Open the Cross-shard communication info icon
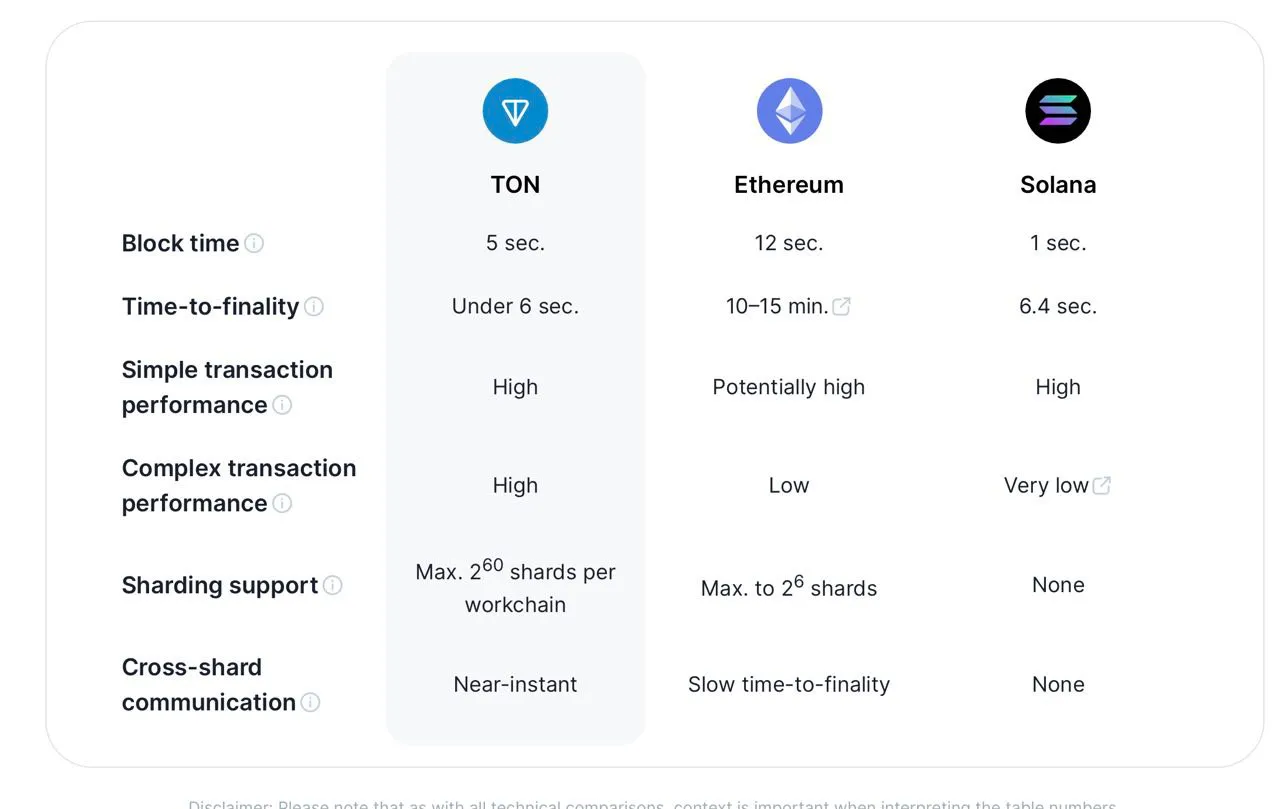Viewport: 1280px width, 809px height. pos(310,702)
